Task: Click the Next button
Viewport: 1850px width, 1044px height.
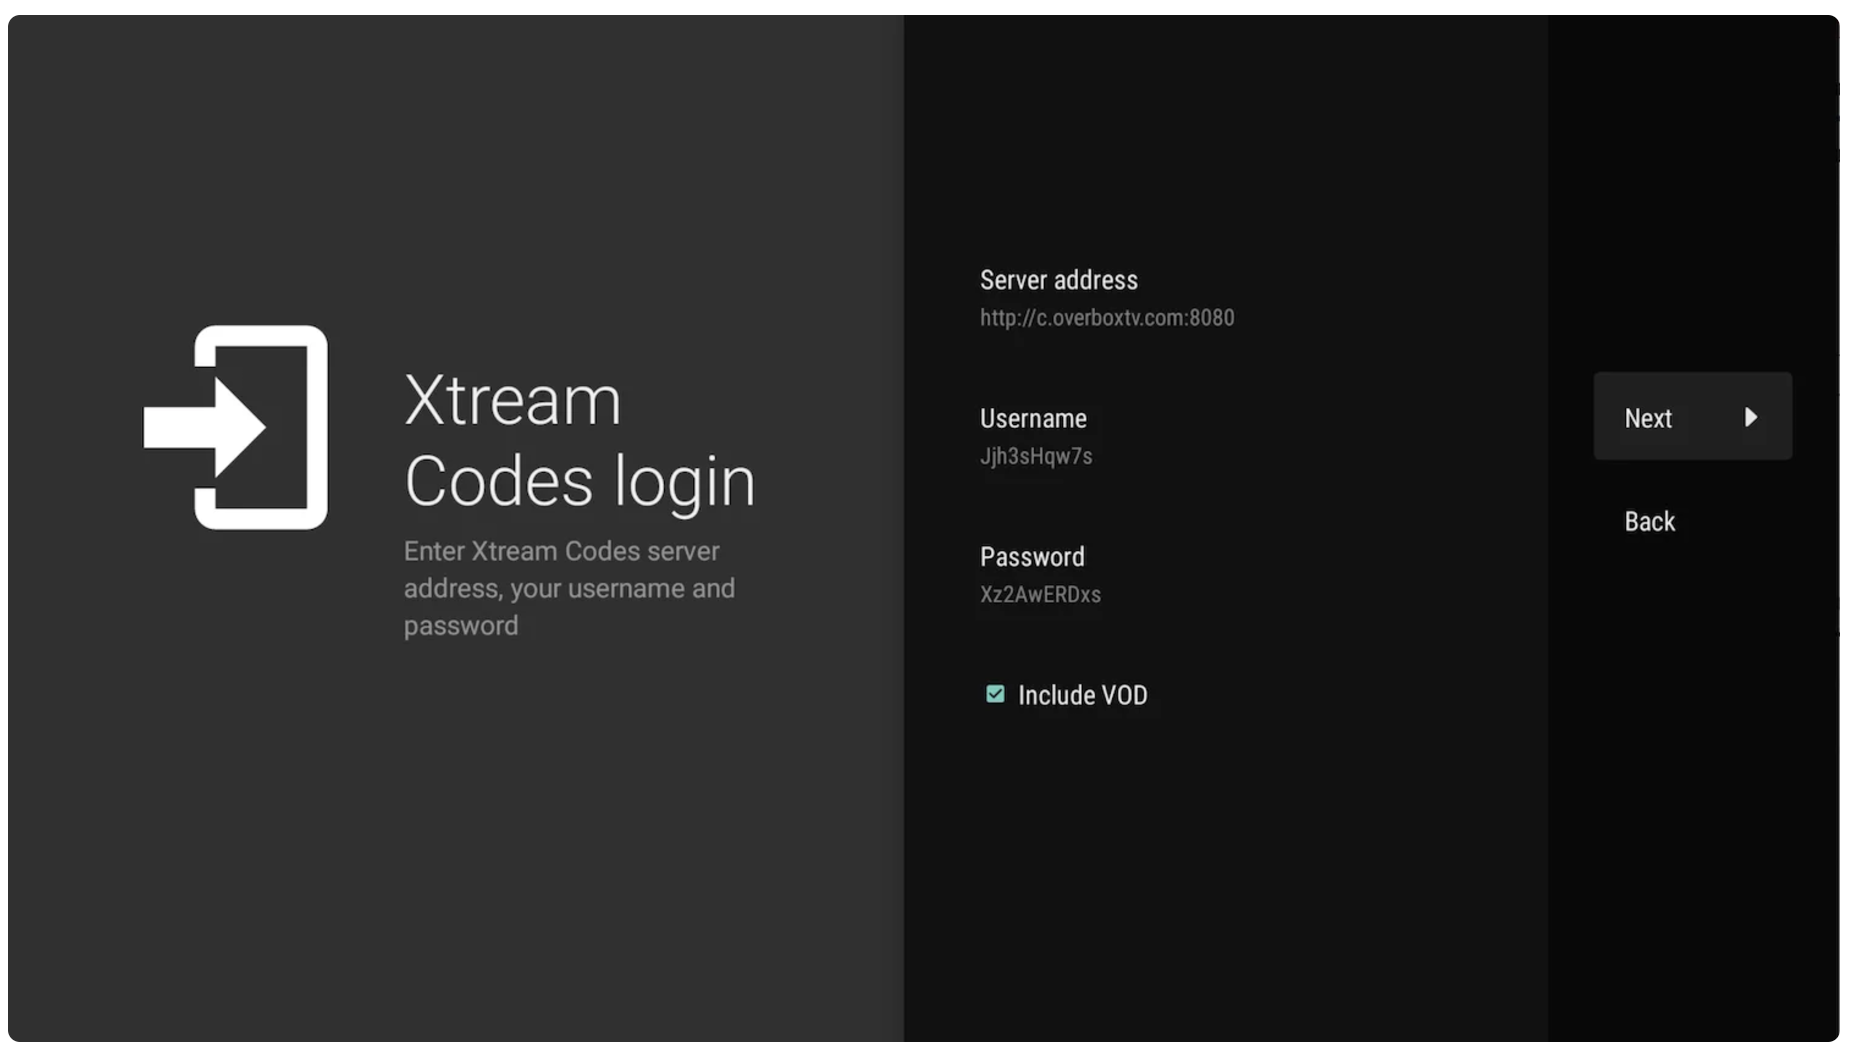Action: 1692,416
